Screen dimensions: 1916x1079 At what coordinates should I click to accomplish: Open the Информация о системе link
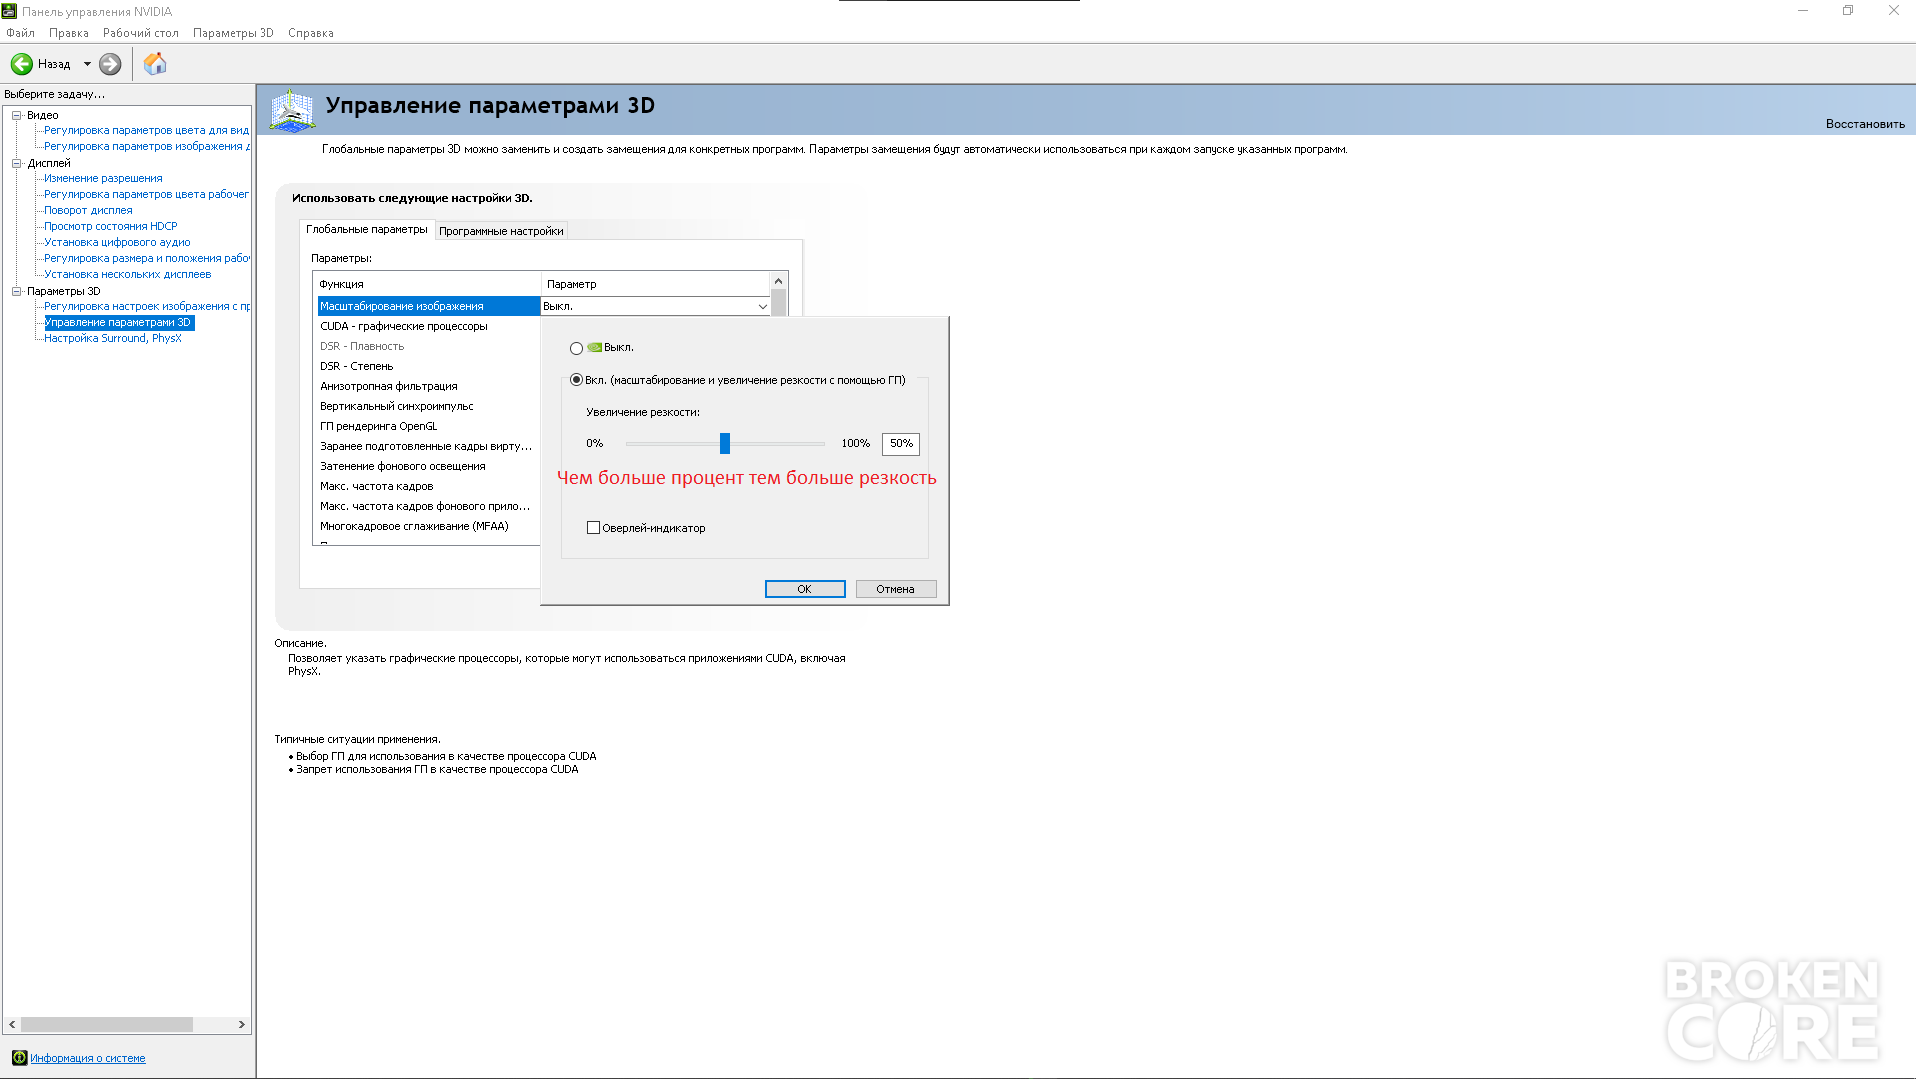[88, 1058]
